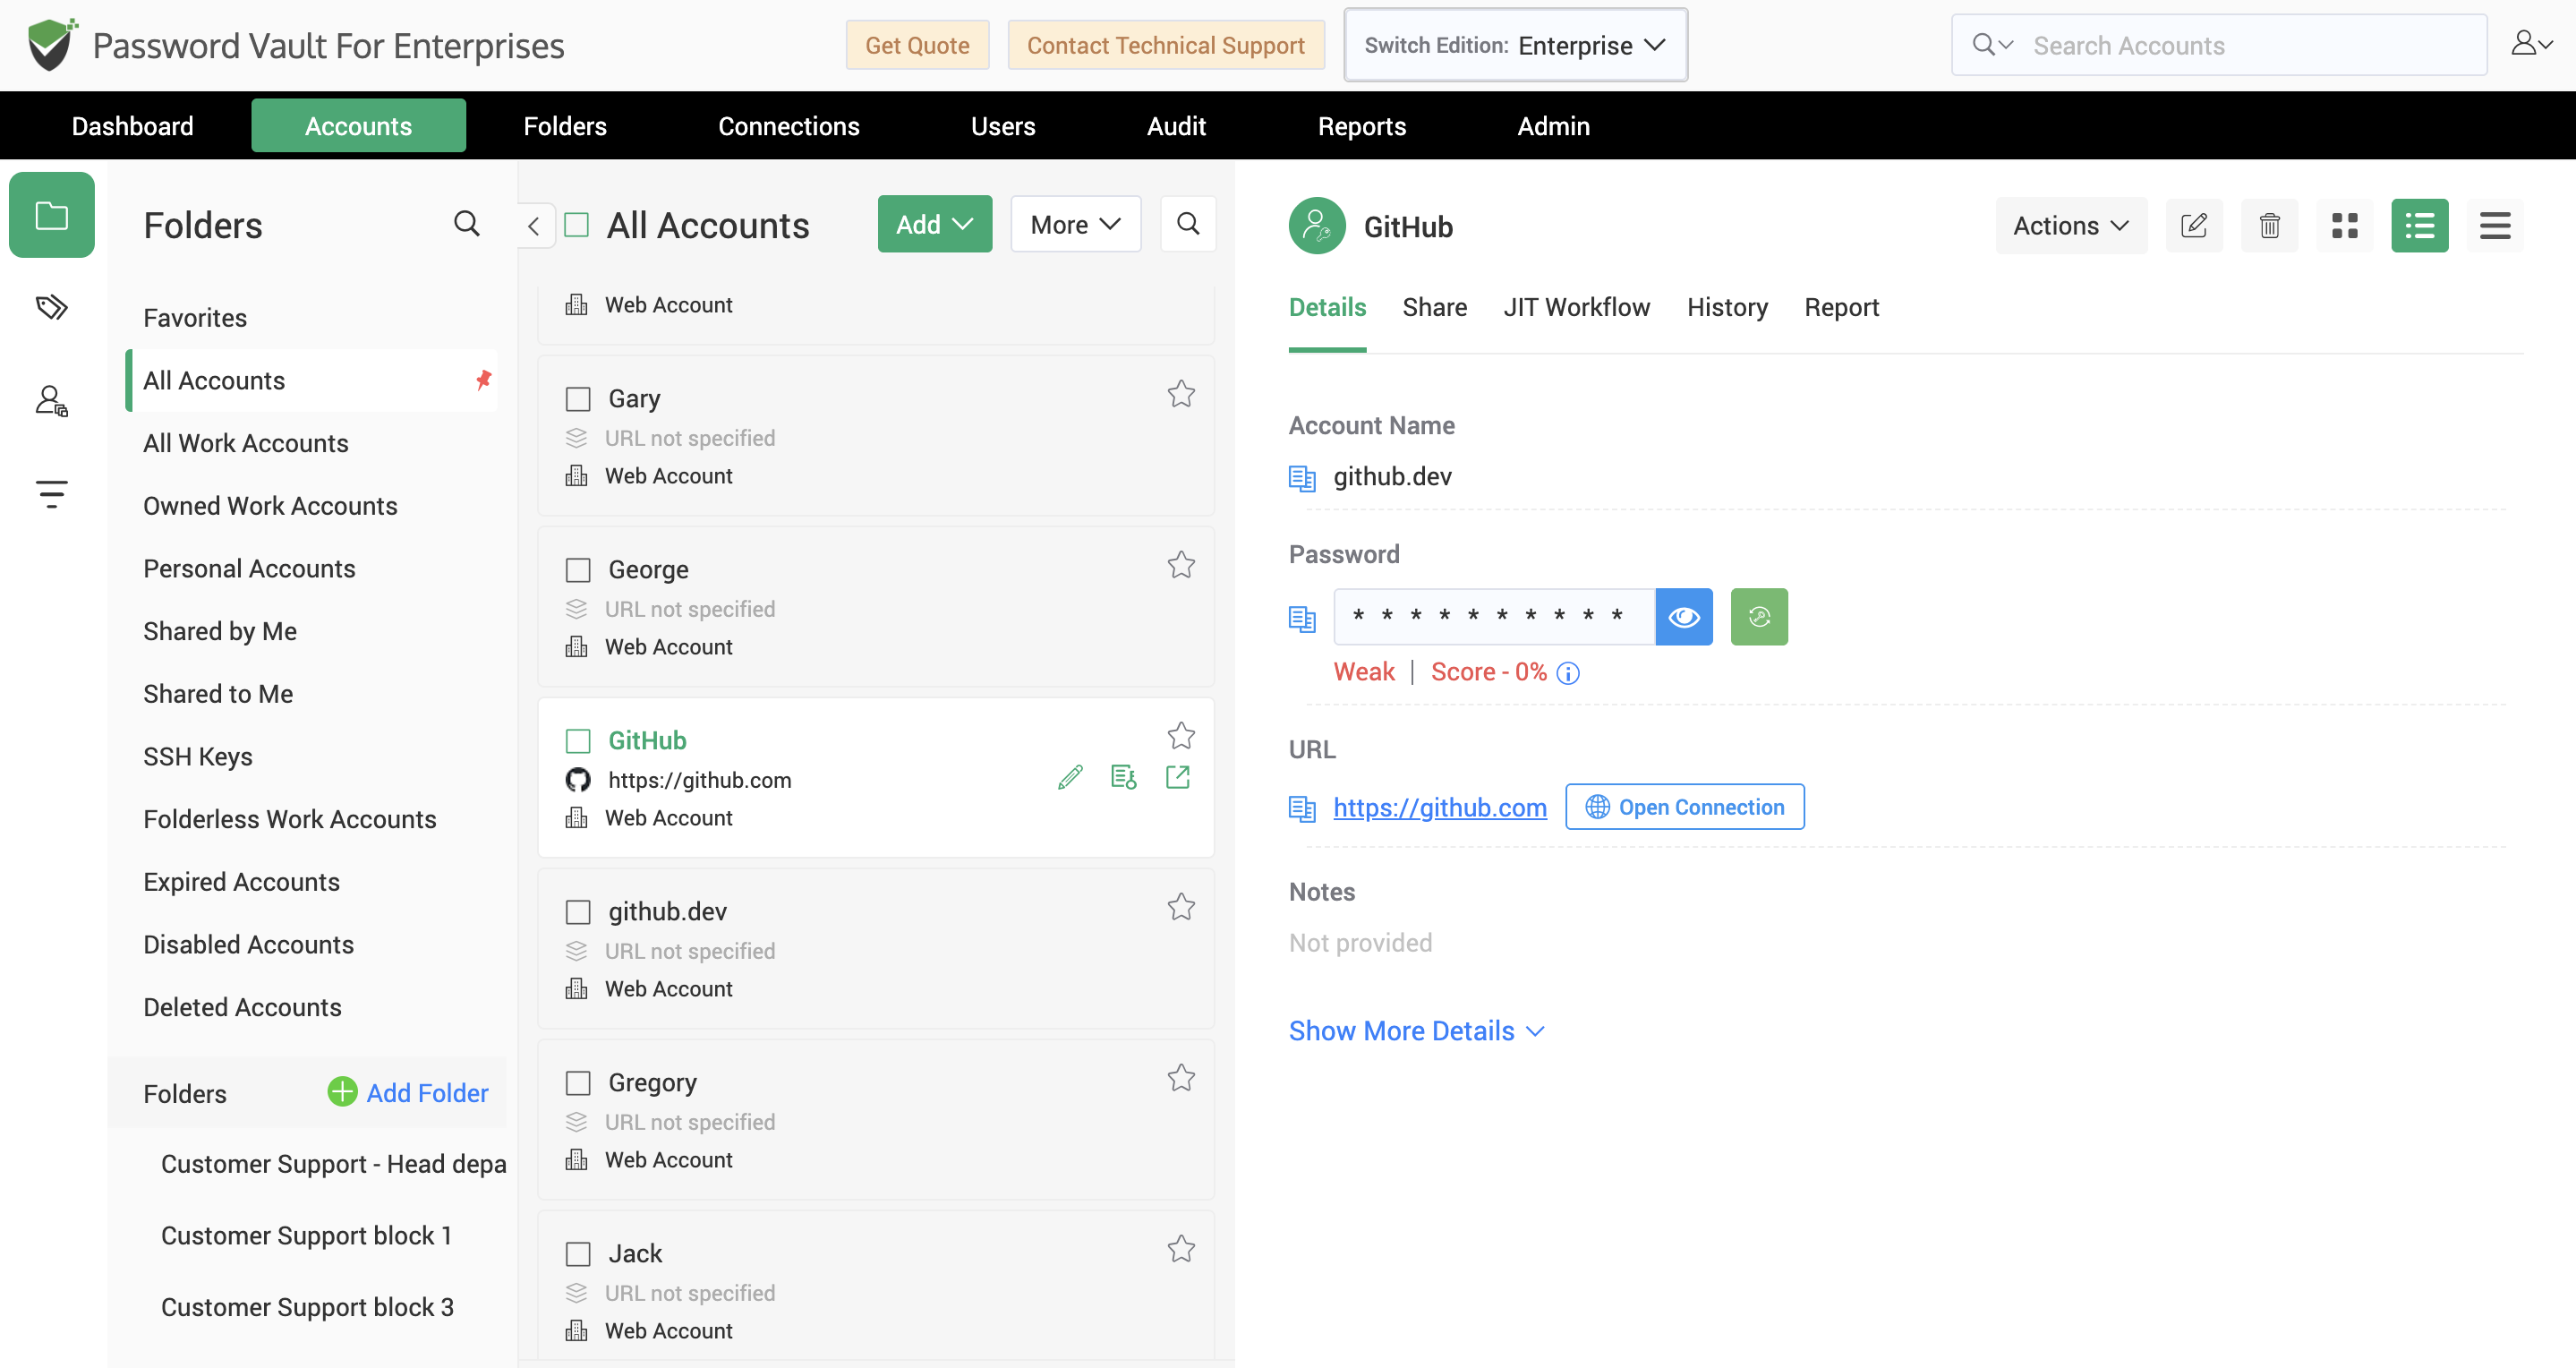Select SSH Keys in folder list
Viewport: 2576px width, 1368px height.
[198, 757]
